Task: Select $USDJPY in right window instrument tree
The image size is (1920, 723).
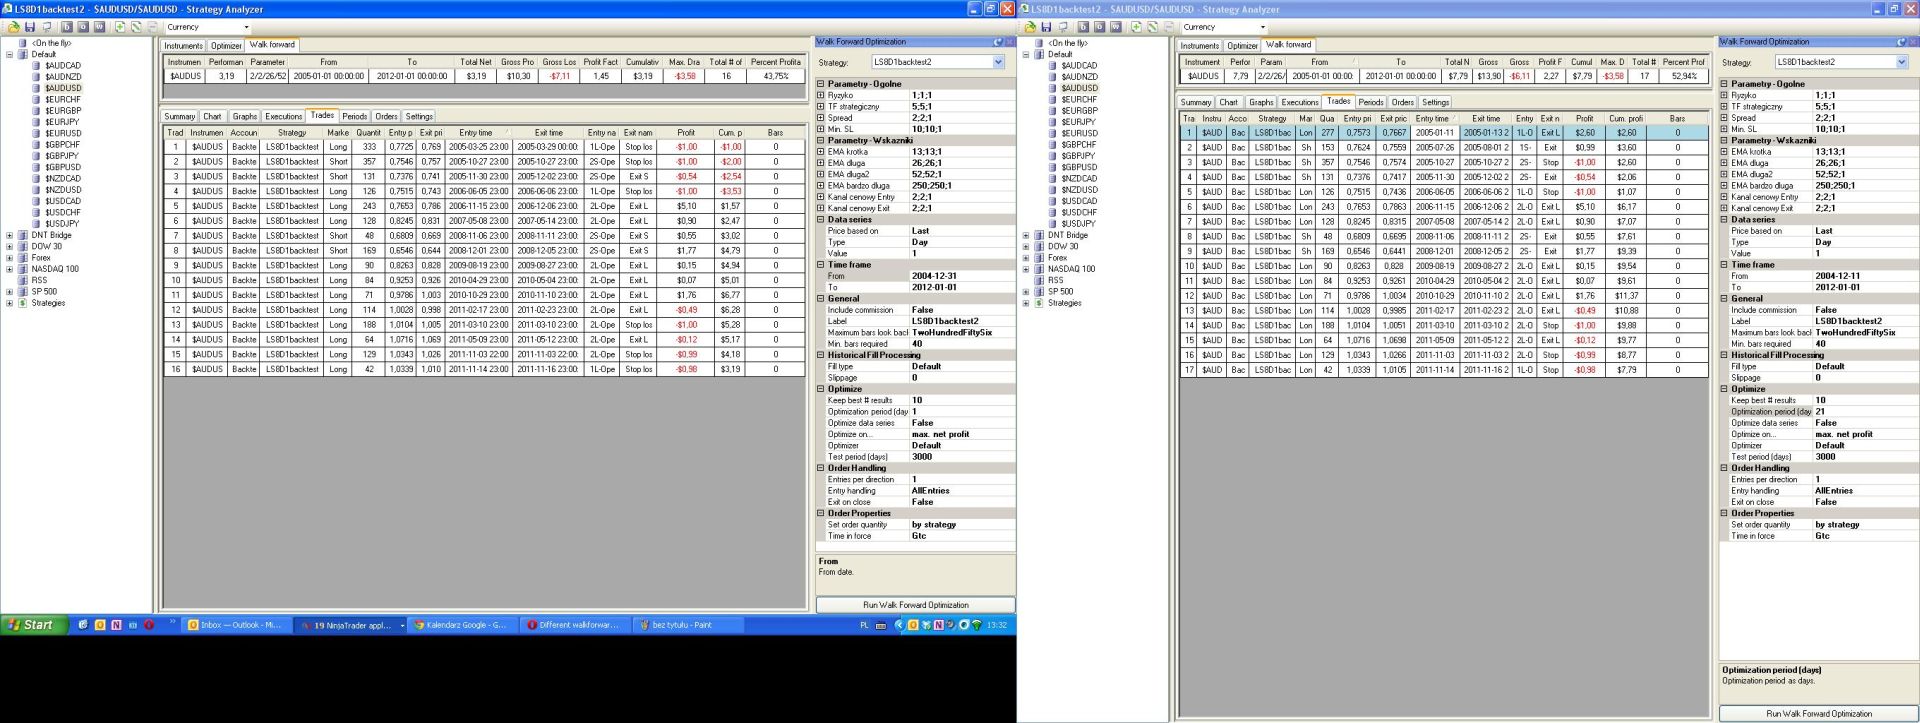Action: coord(1078,224)
